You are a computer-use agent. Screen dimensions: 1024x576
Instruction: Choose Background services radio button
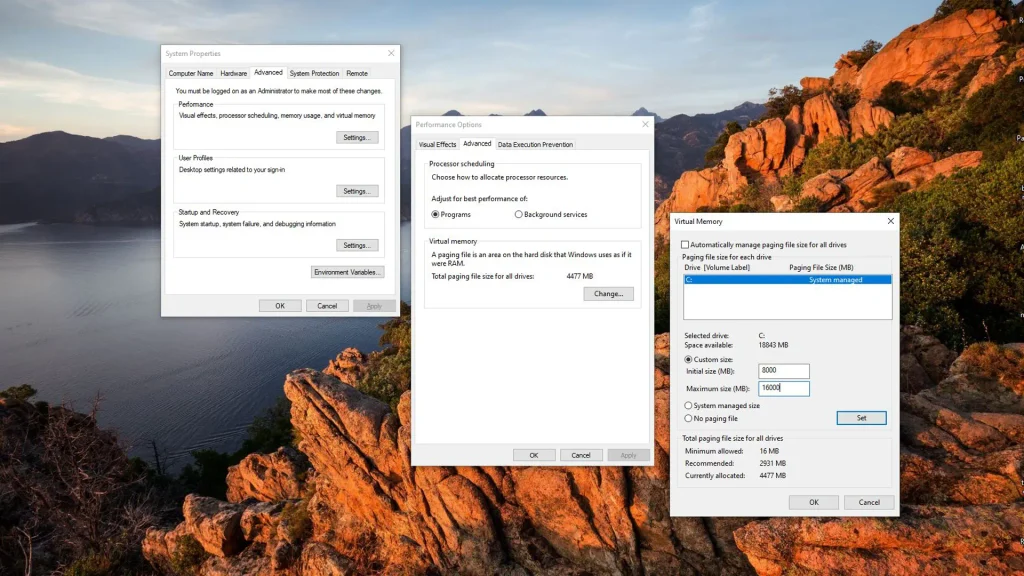pyautogui.click(x=519, y=214)
